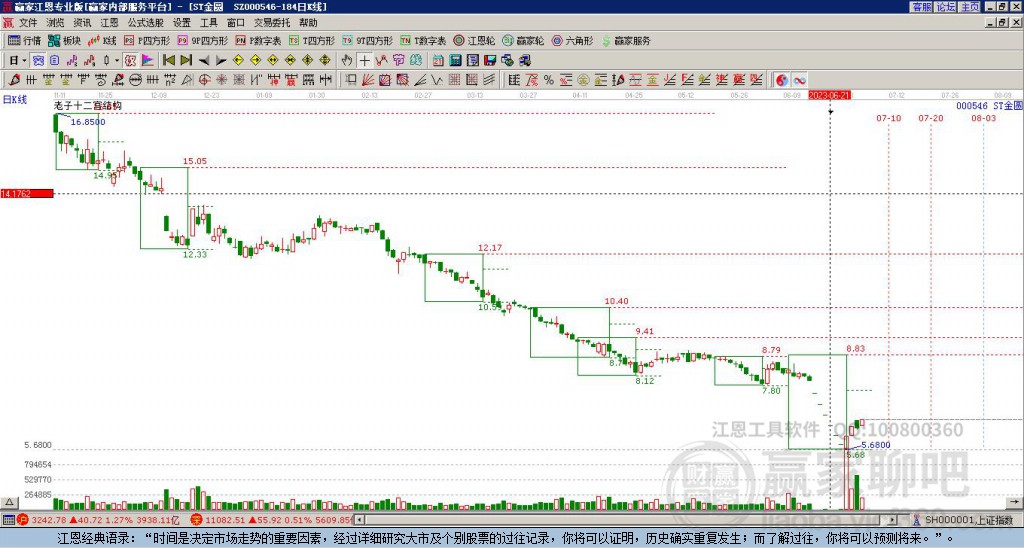Image resolution: width=1024 pixels, height=548 pixels.
Task: Click the up-arrow expander above status bar
Action: coord(9,502)
